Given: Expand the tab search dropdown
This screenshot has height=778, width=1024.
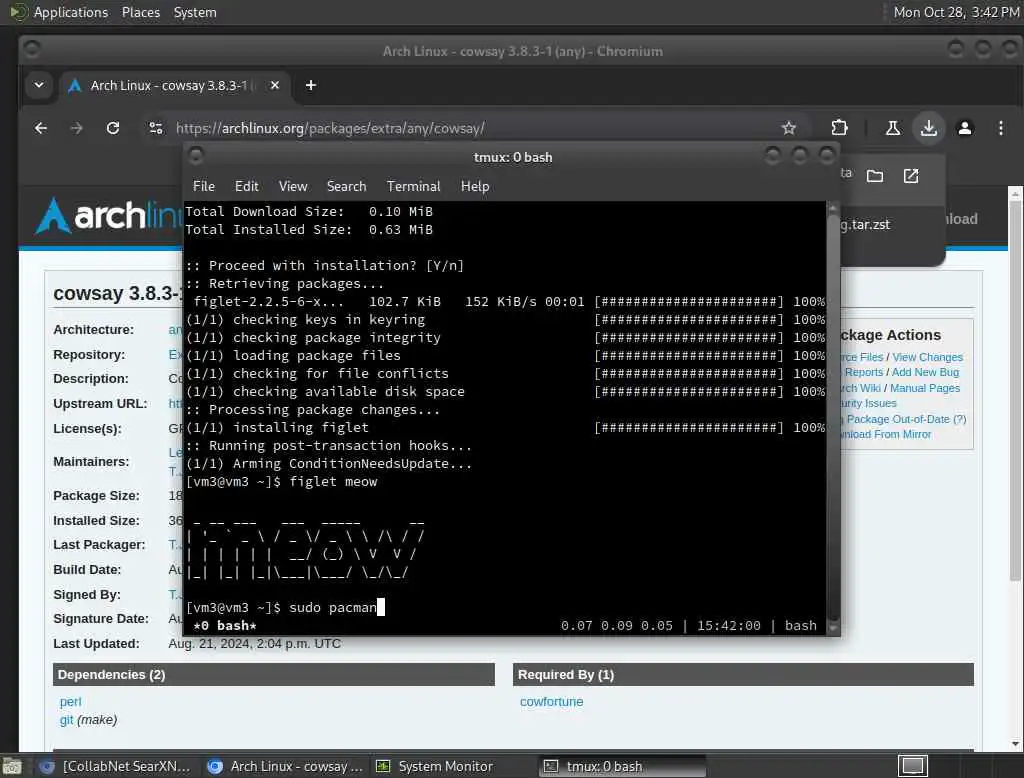Looking at the screenshot, I should pyautogui.click(x=39, y=86).
